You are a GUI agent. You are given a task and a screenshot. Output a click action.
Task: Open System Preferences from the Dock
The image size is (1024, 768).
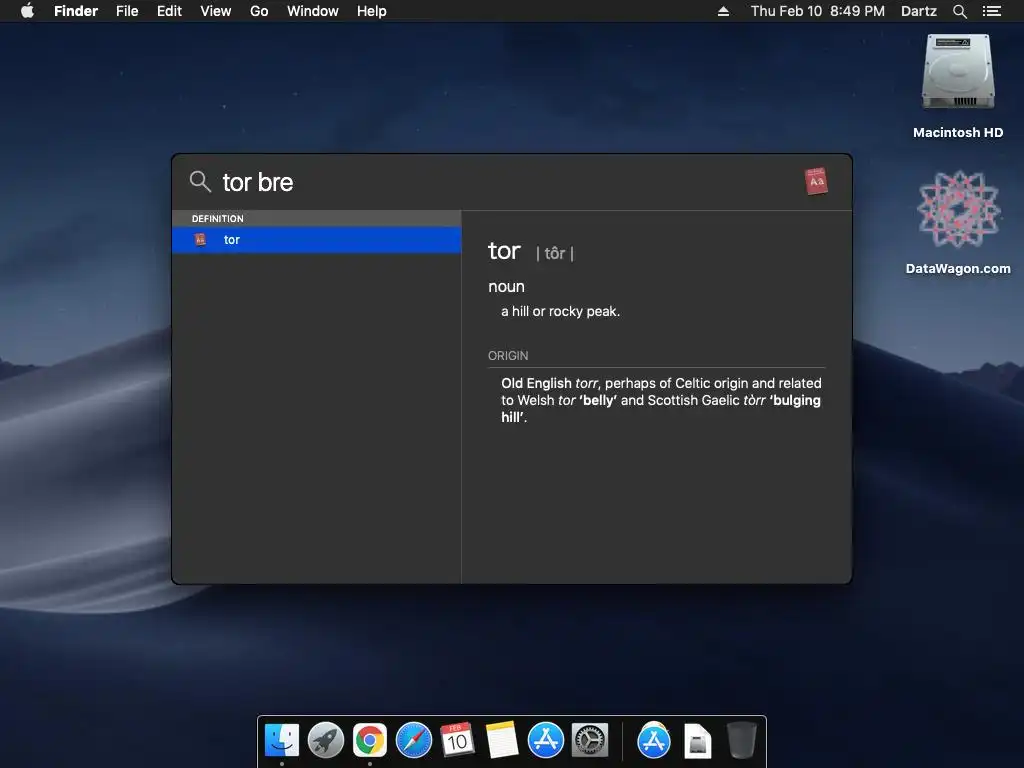tap(590, 741)
